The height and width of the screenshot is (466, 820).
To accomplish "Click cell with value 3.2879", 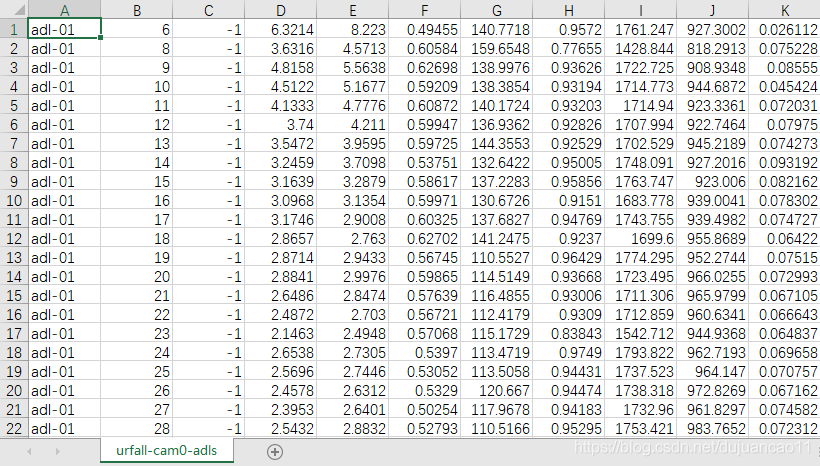I will tap(352, 181).
